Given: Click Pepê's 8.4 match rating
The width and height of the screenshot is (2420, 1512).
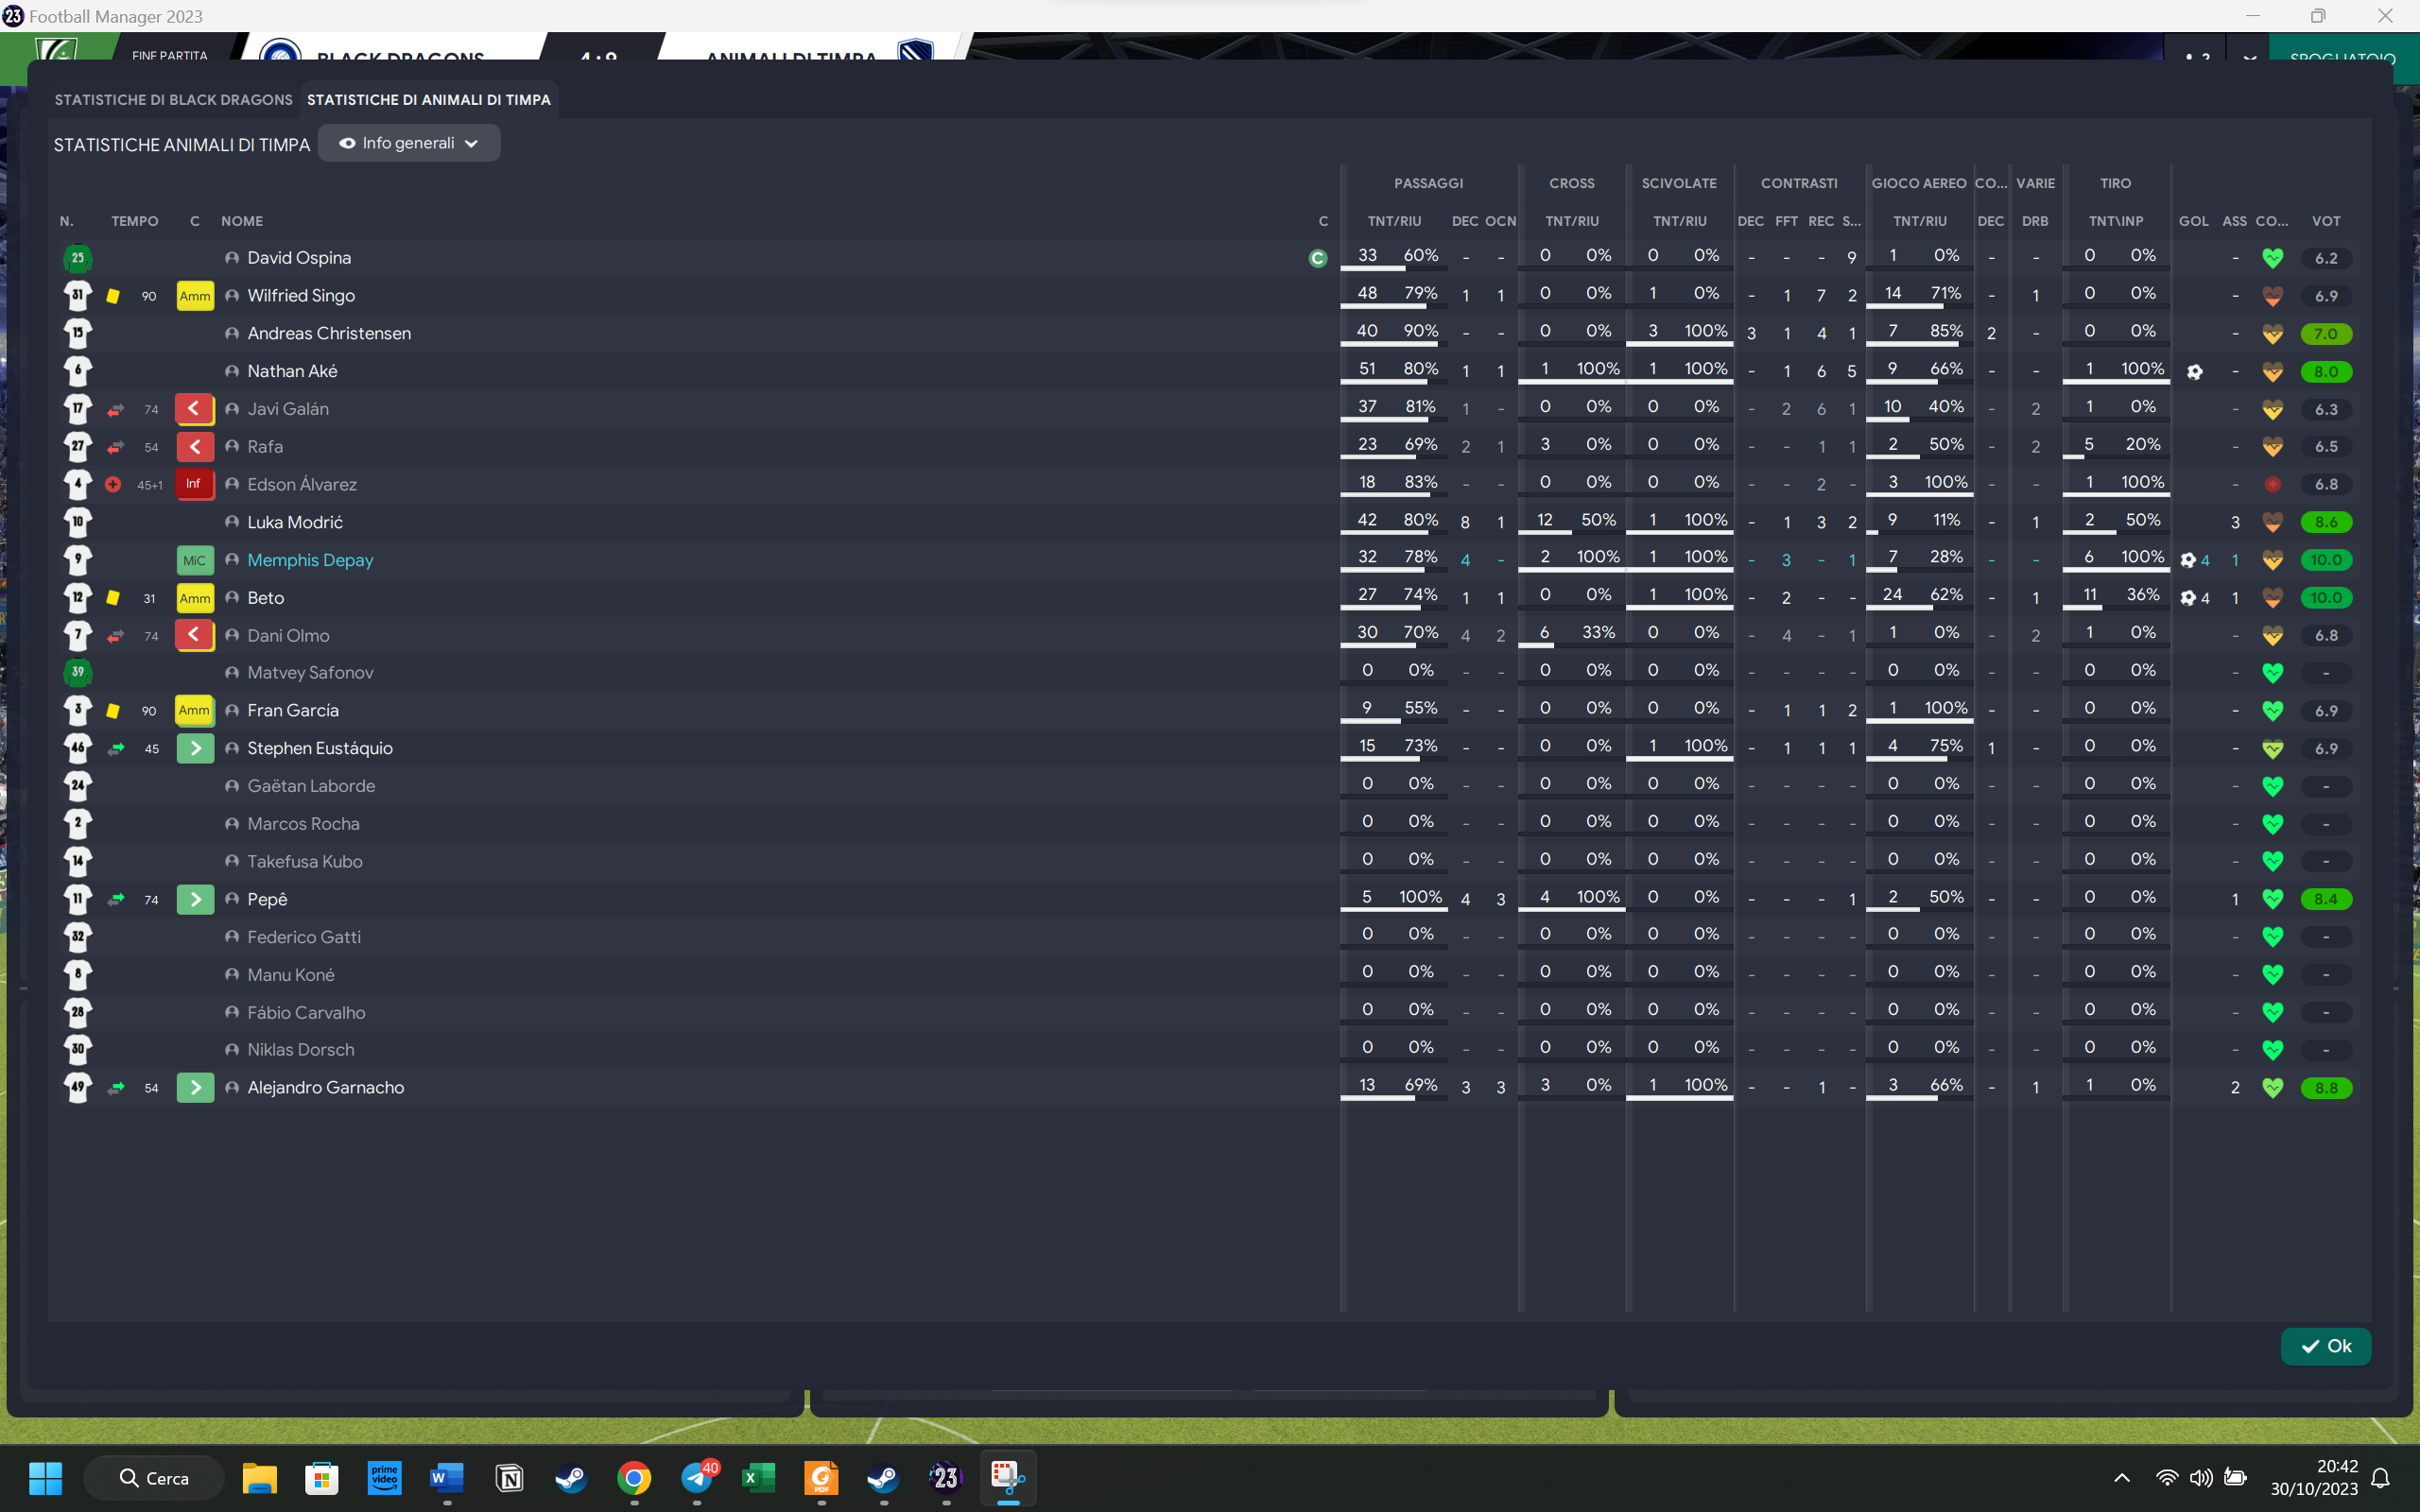Looking at the screenshot, I should coord(2326,899).
